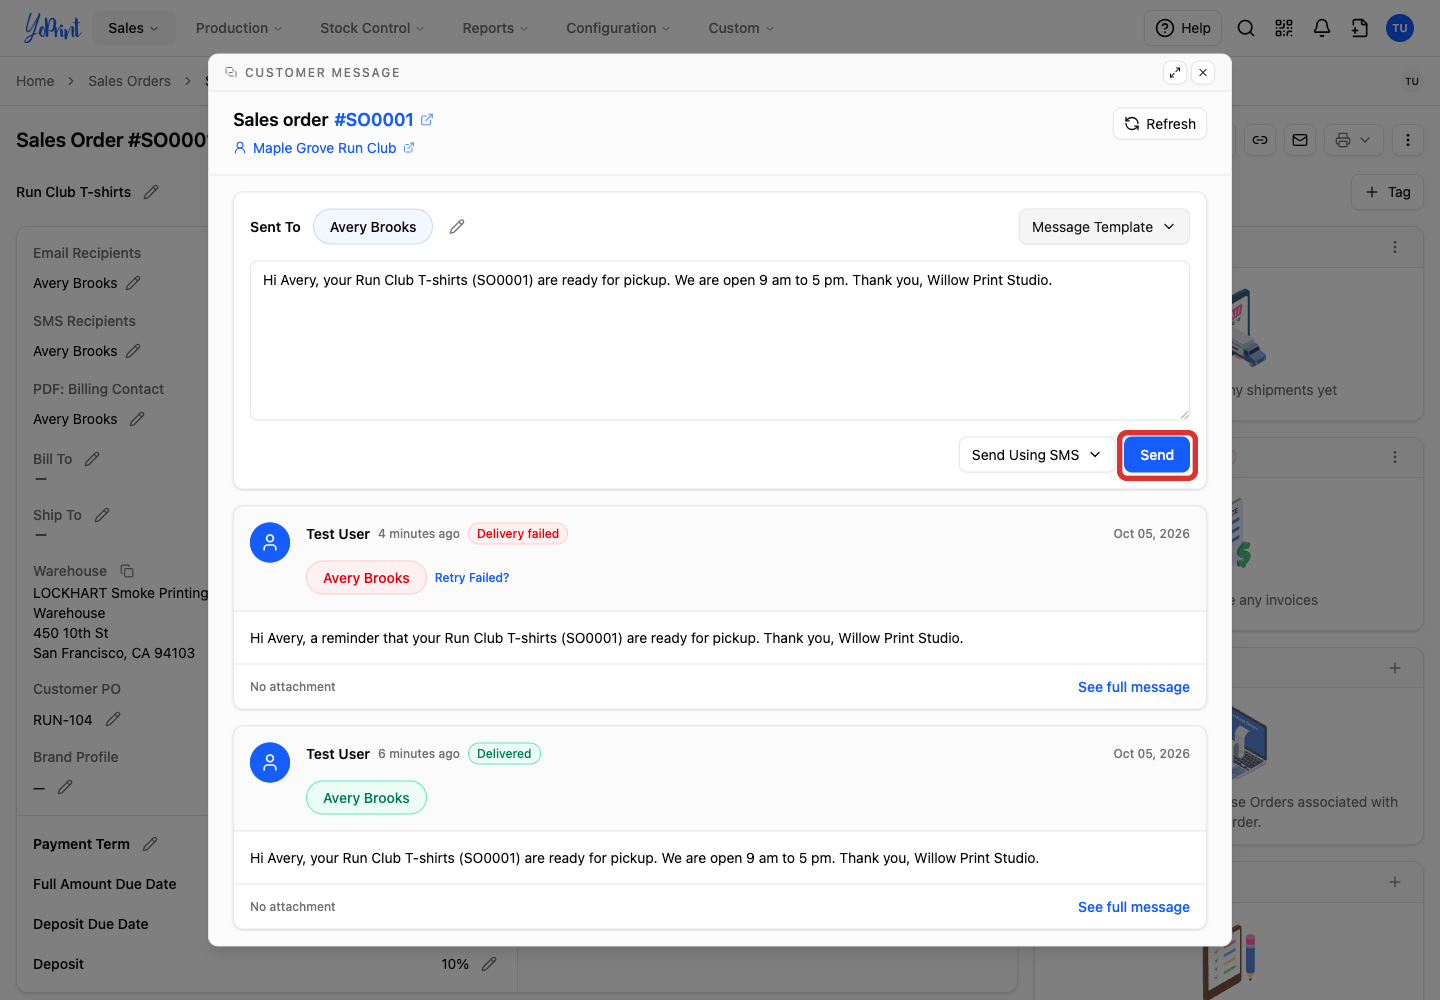
Task: Click the YoPrint logo
Action: [x=52, y=28]
